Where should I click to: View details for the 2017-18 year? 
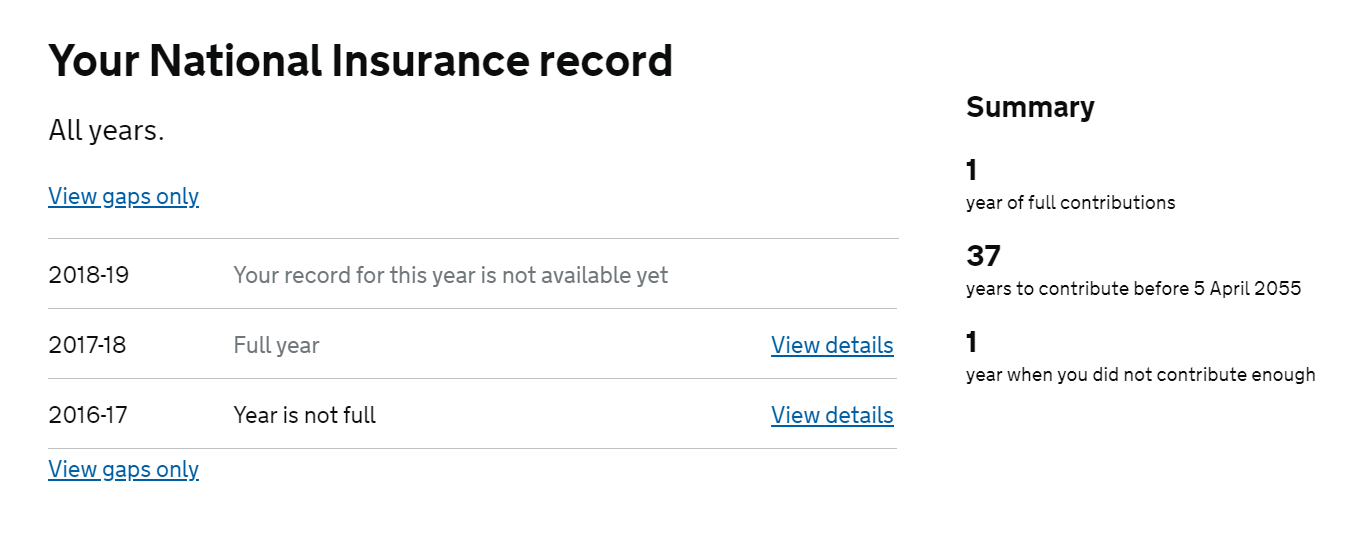click(832, 345)
